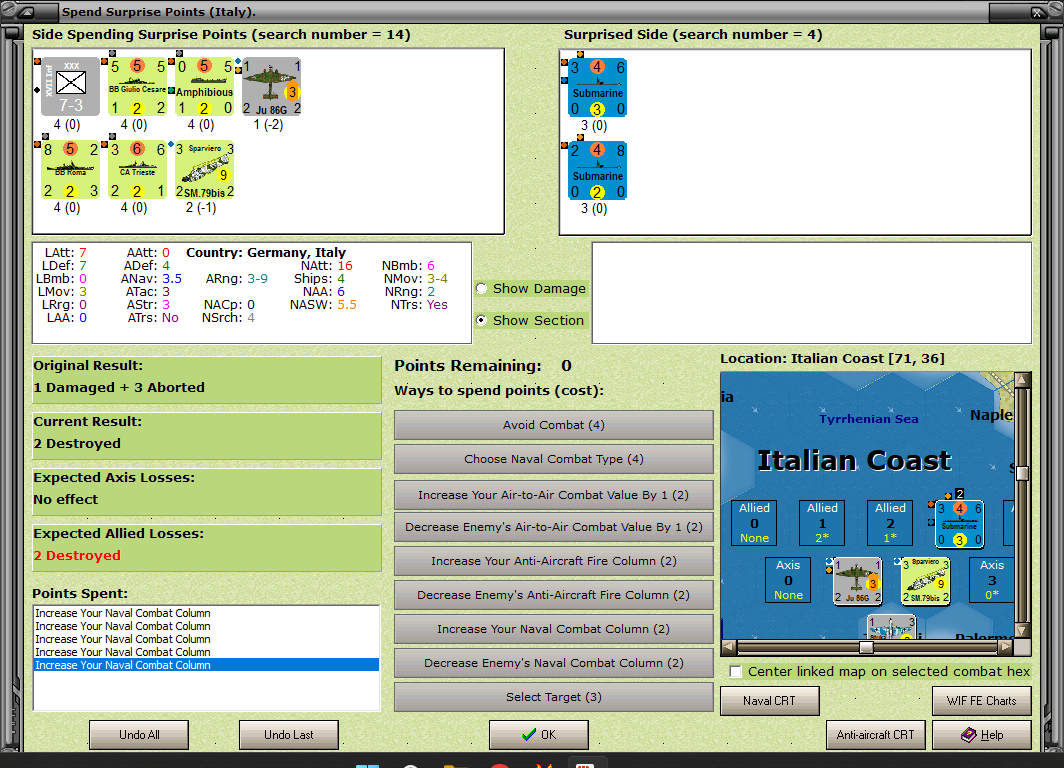Click the map vertical scrollbar down arrow
Image resolution: width=1064 pixels, height=768 pixels.
[x=1023, y=631]
